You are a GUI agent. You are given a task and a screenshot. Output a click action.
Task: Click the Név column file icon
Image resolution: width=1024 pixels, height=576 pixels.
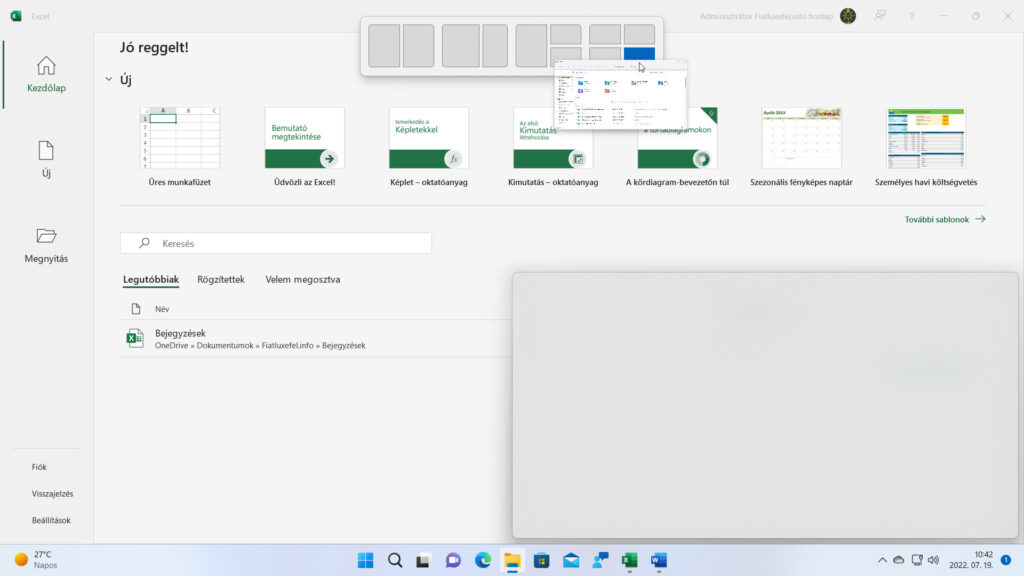click(x=136, y=309)
